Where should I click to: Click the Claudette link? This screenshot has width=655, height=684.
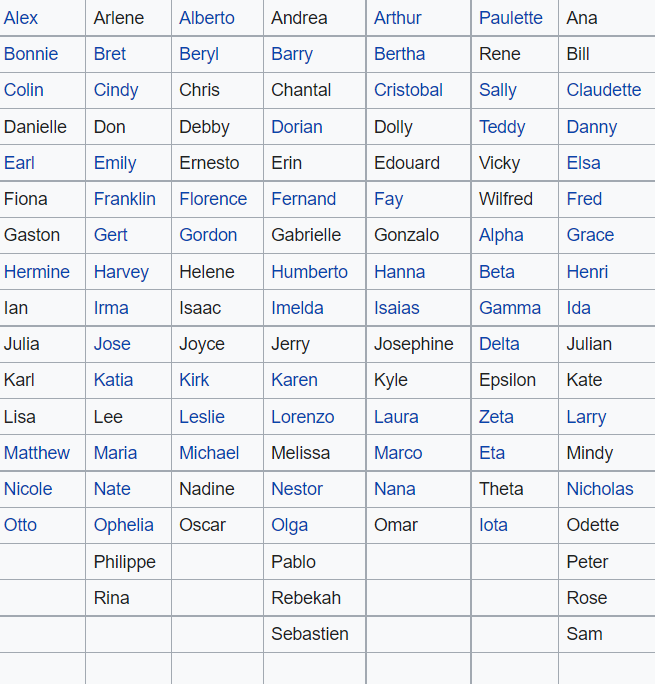point(603,90)
